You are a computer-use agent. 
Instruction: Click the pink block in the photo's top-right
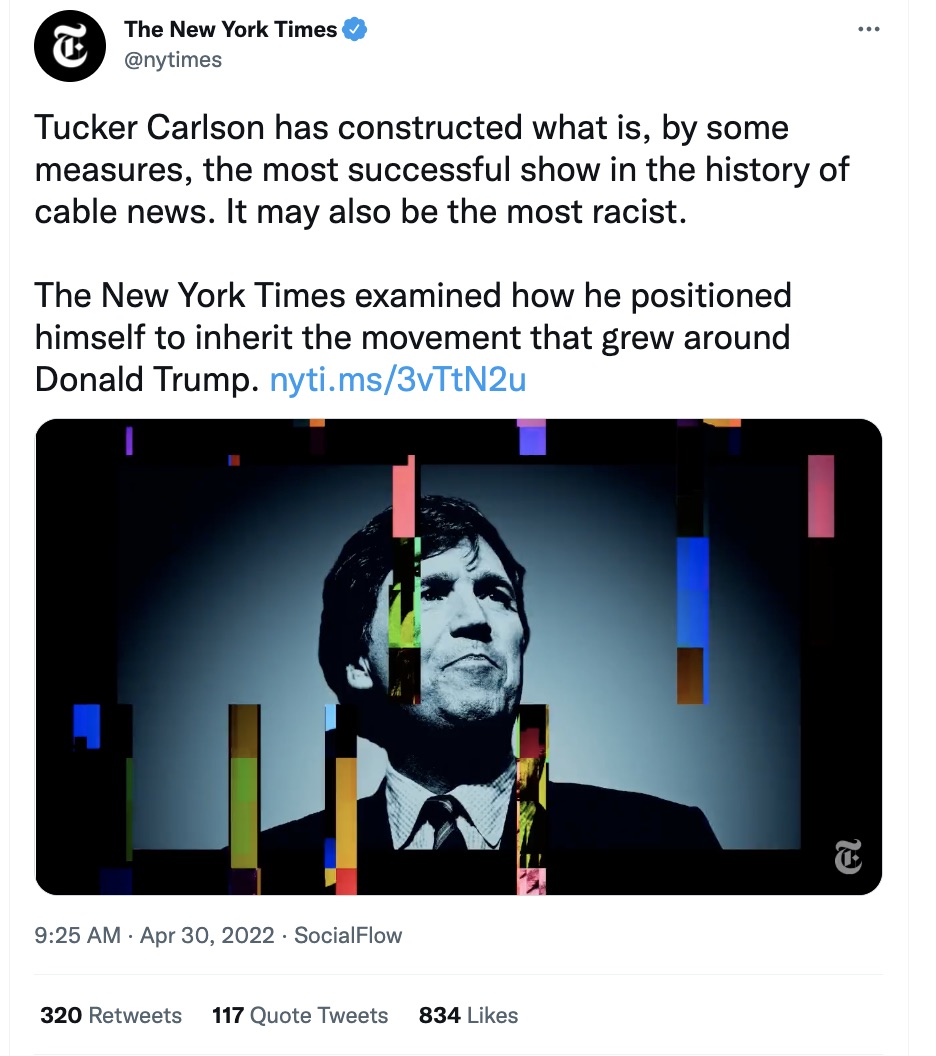(x=821, y=496)
